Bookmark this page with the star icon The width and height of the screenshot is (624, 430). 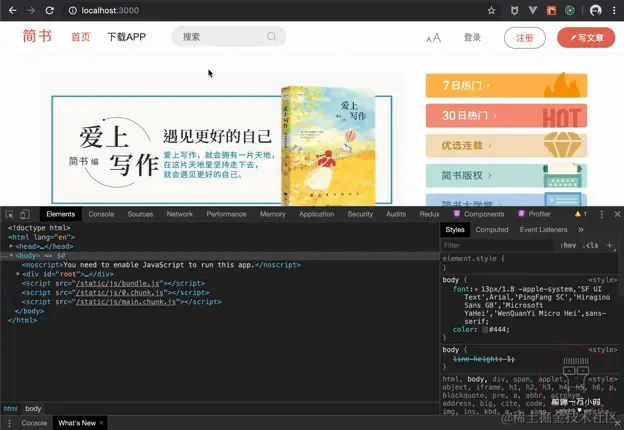491,11
